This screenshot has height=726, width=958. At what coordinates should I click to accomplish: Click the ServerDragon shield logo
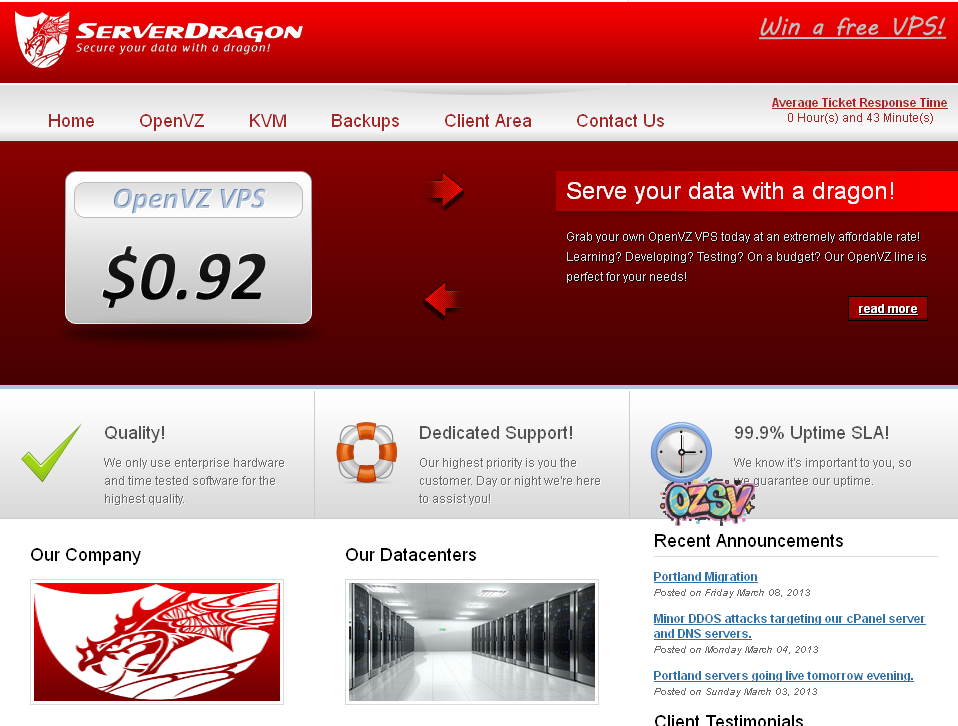[42, 39]
